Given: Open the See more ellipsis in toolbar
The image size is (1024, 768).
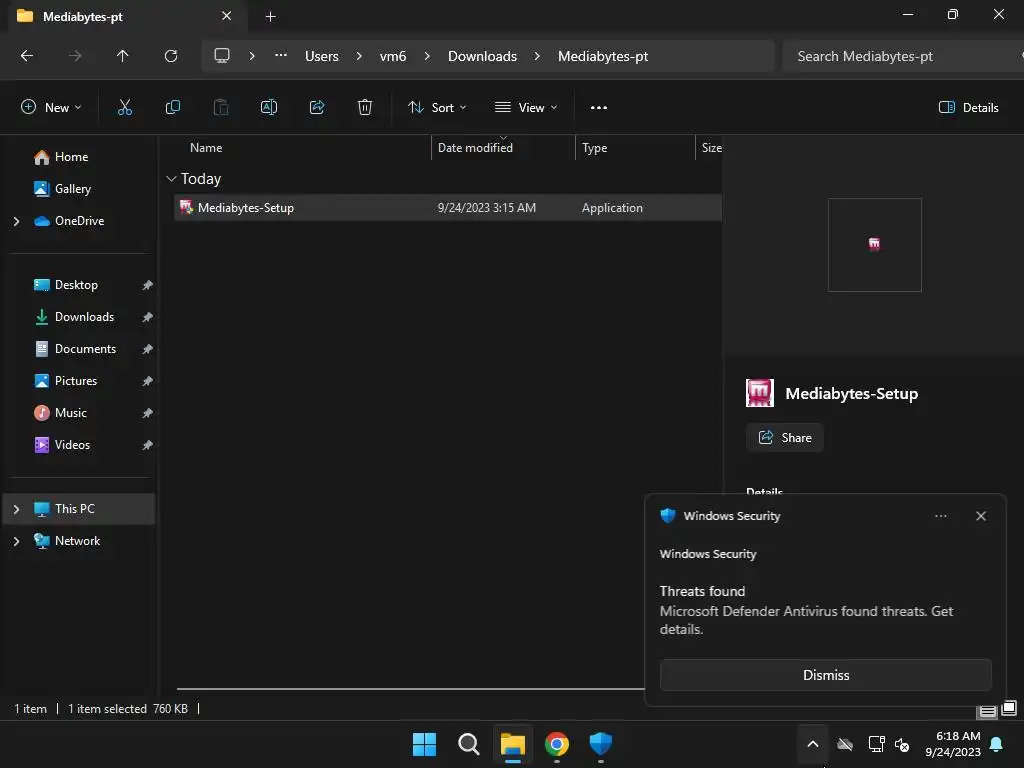Looking at the screenshot, I should (599, 108).
